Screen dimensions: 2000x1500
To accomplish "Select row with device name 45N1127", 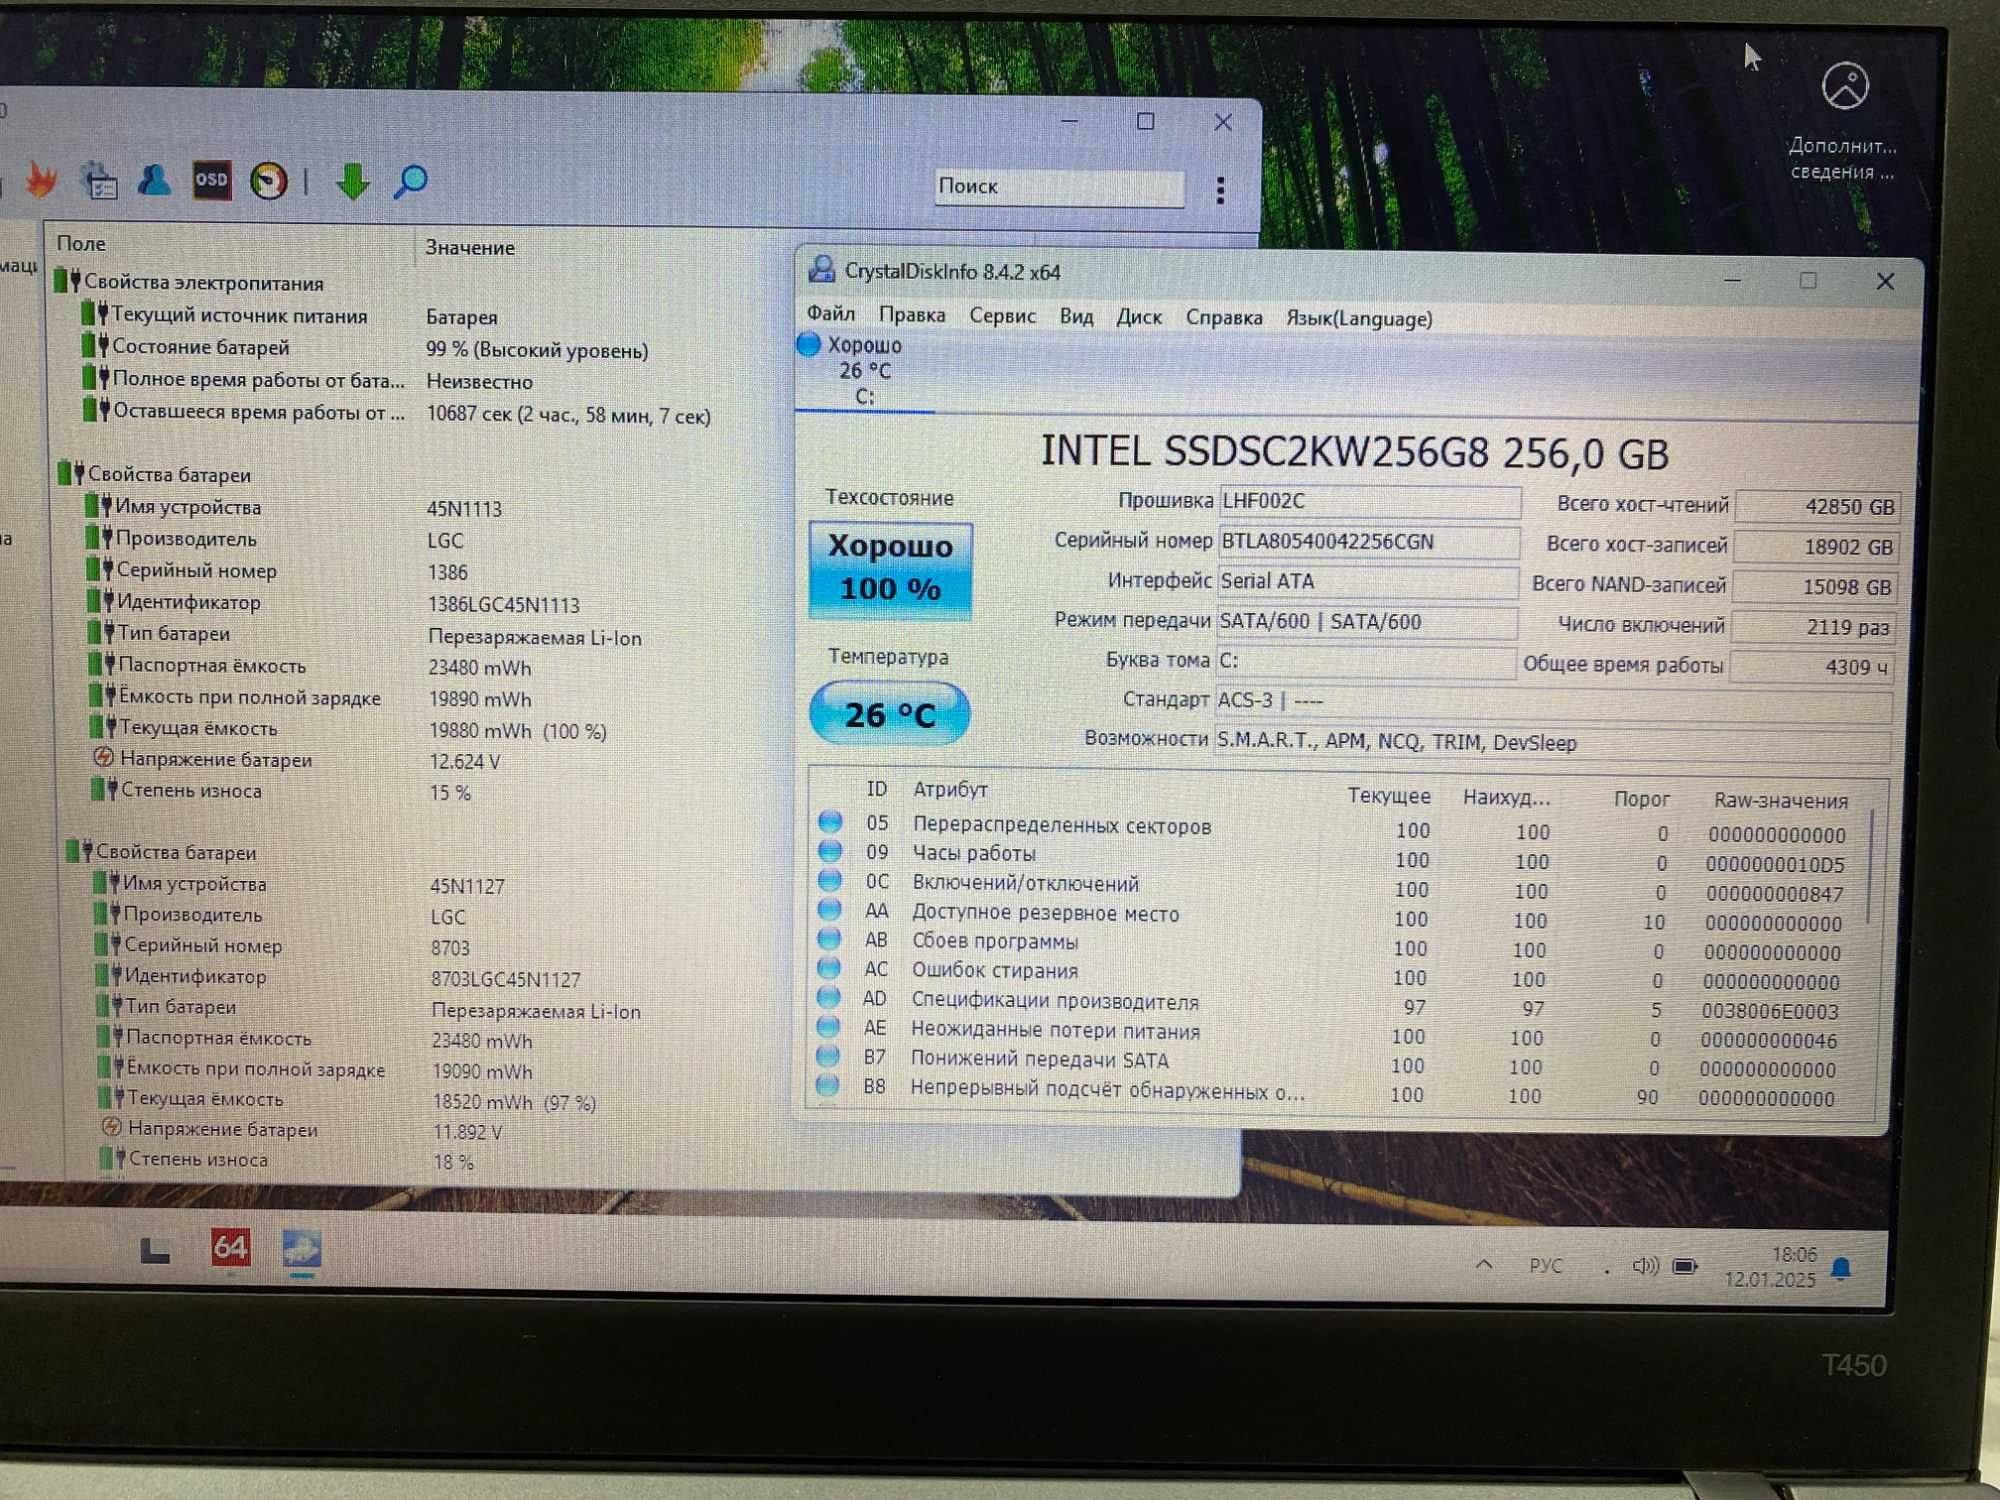I will point(300,885).
